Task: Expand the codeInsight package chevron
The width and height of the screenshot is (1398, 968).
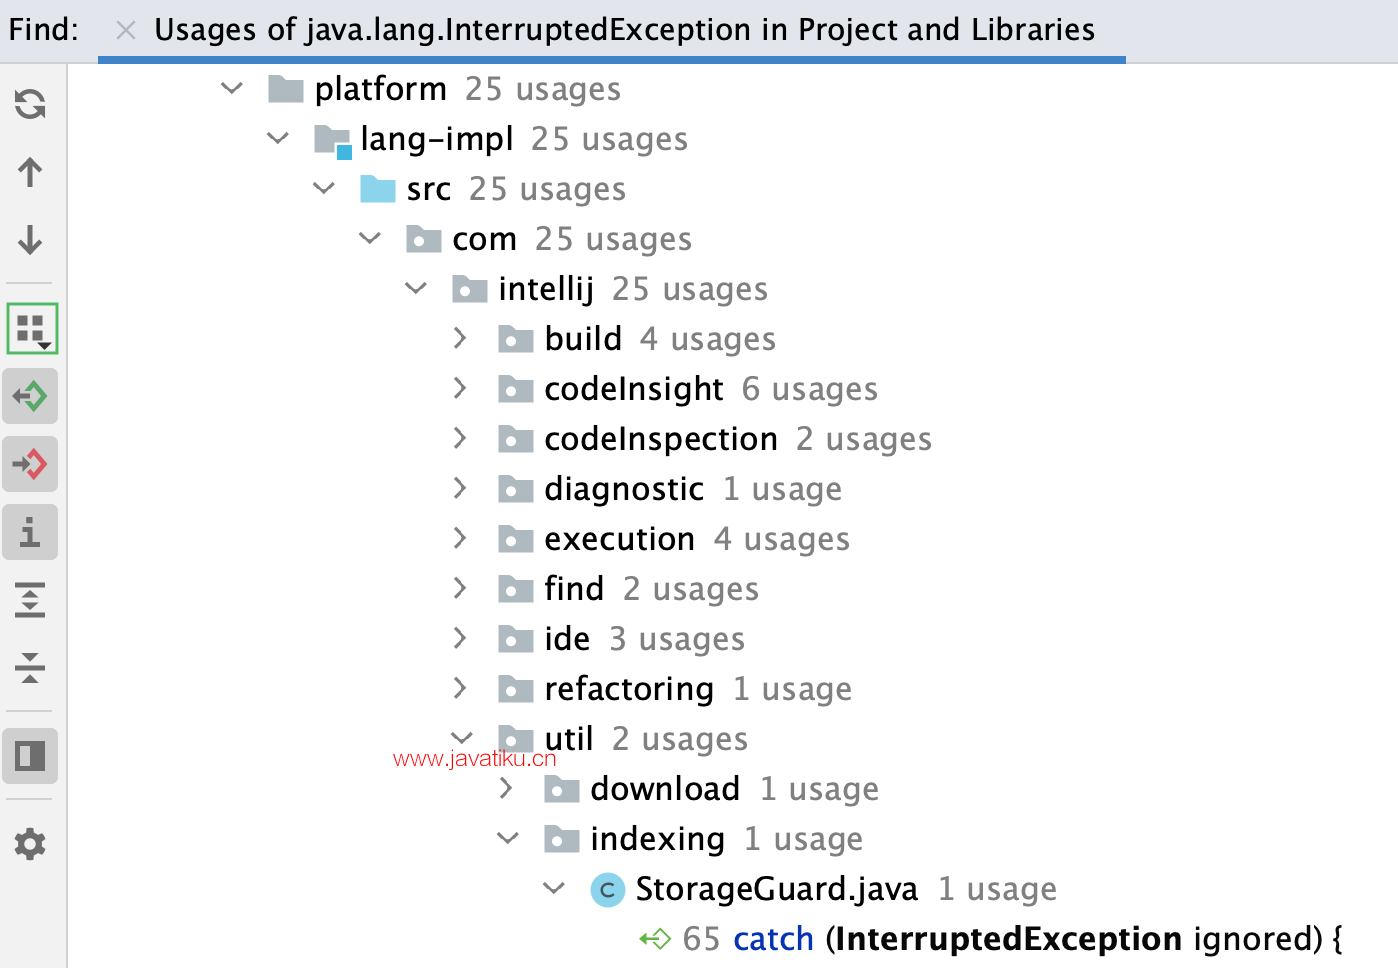Action: pos(460,388)
